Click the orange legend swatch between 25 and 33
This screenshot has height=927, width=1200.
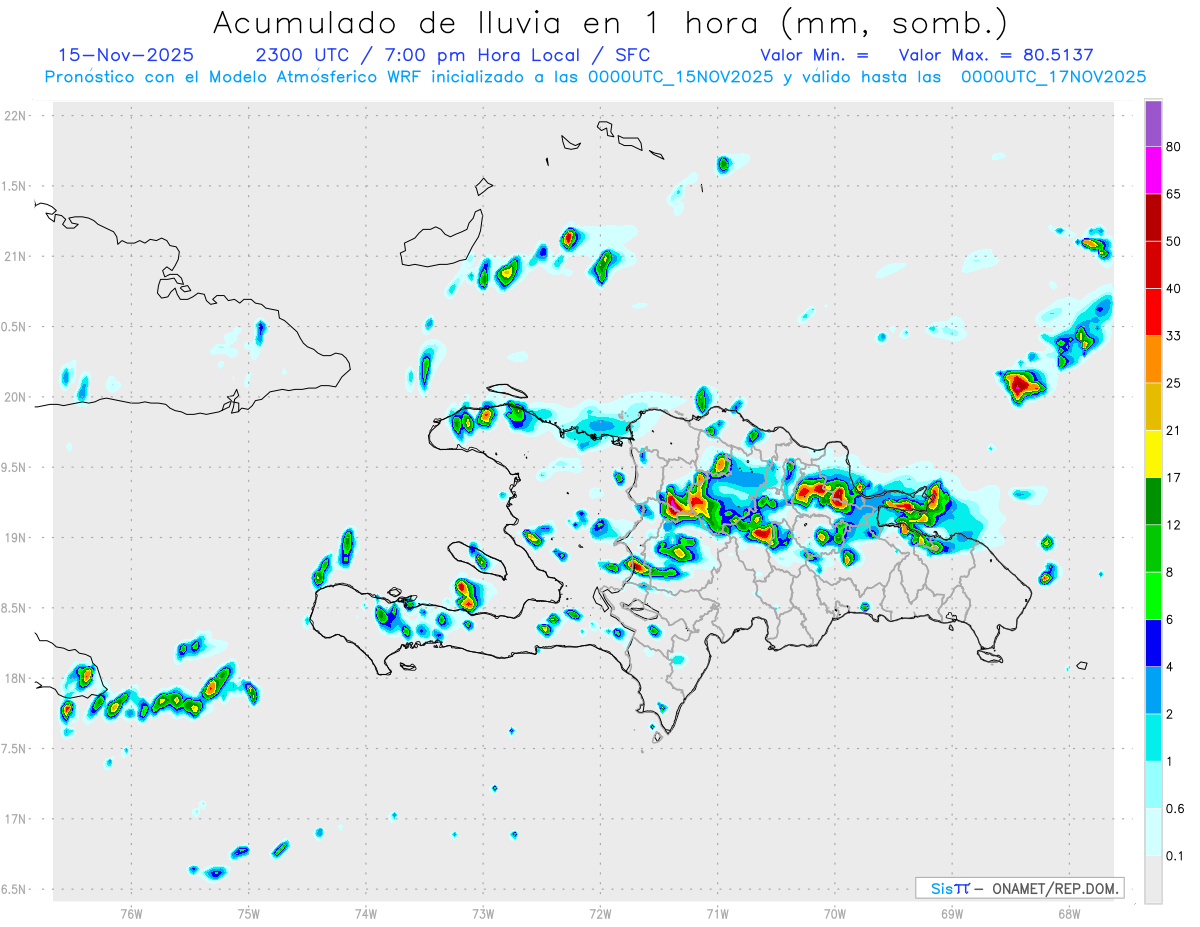coord(1153,358)
